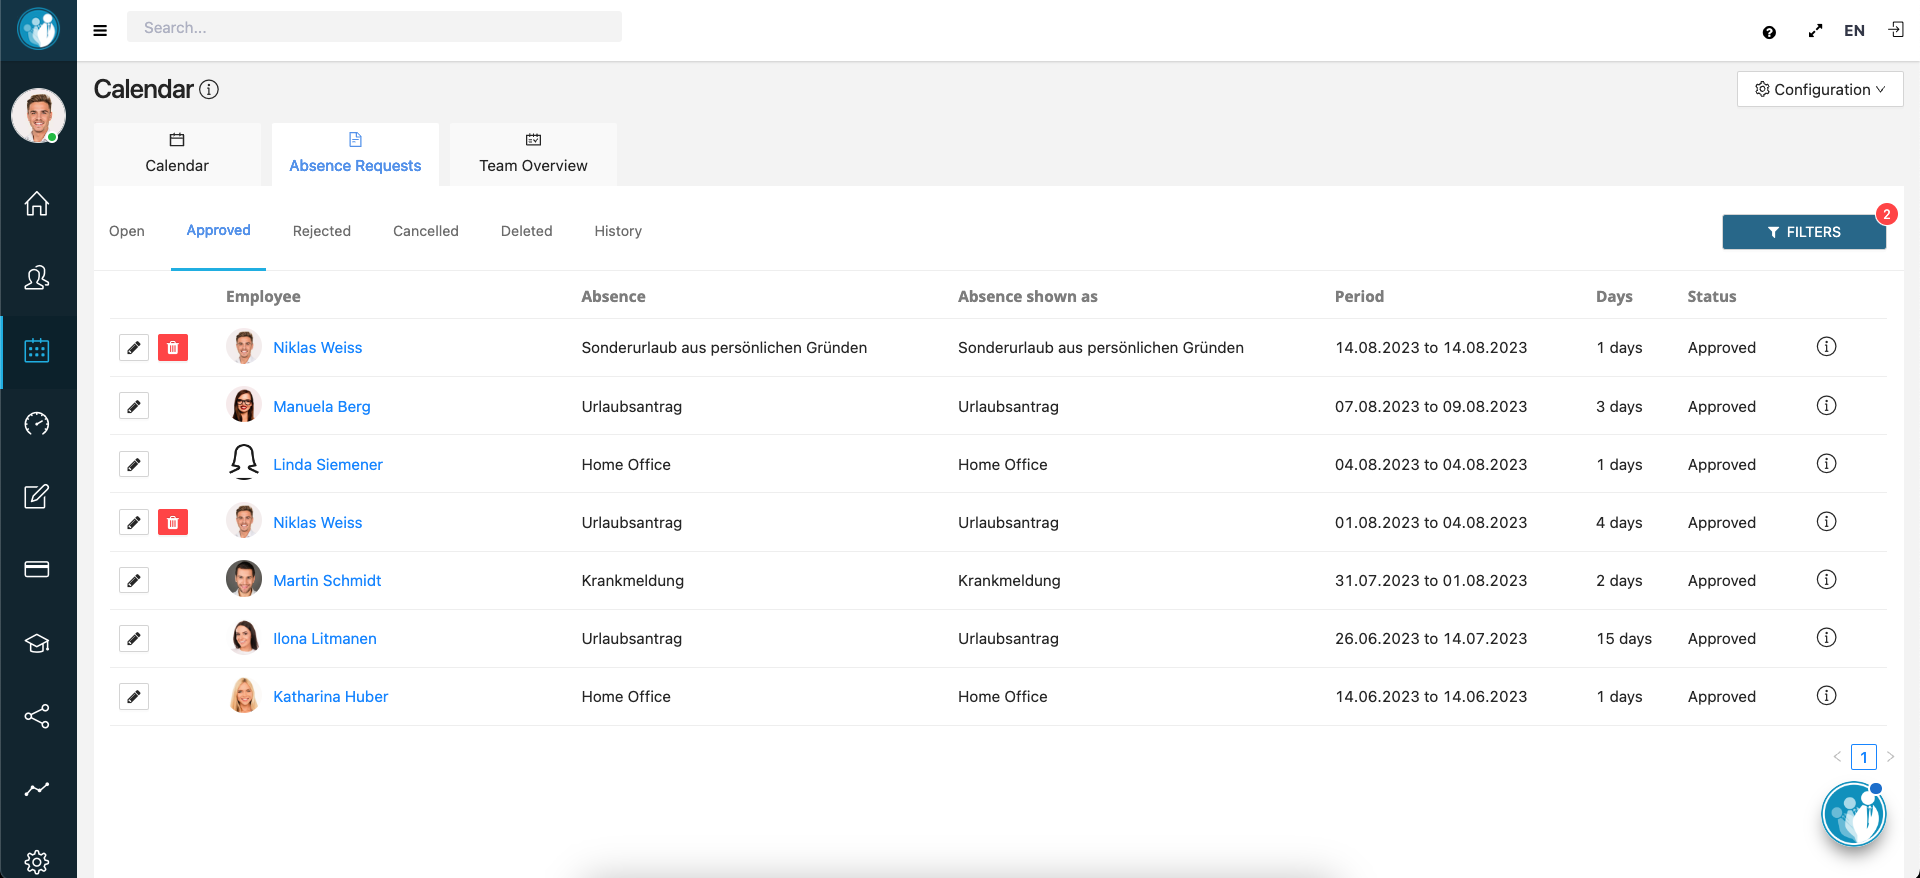
Task: Click into the Search input field
Action: 374,28
